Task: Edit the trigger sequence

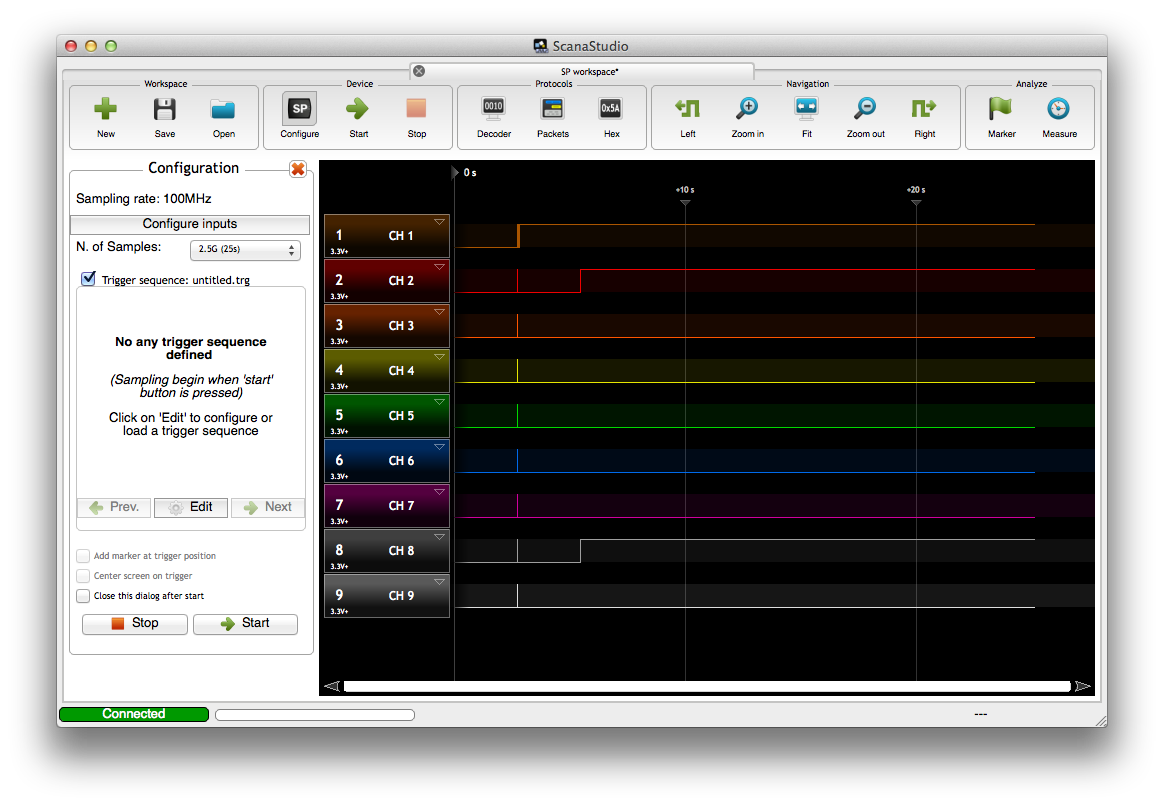Action: click(x=191, y=507)
